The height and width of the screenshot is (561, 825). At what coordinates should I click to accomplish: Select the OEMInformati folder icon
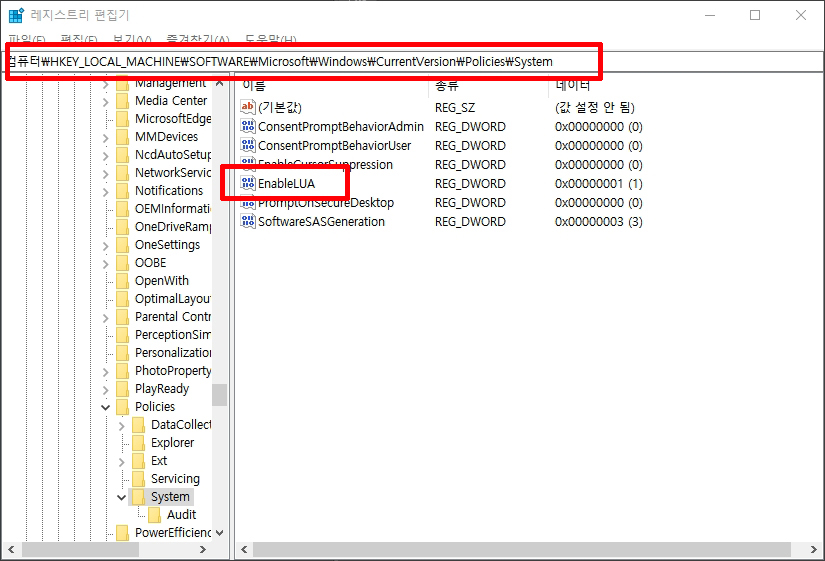(x=122, y=208)
